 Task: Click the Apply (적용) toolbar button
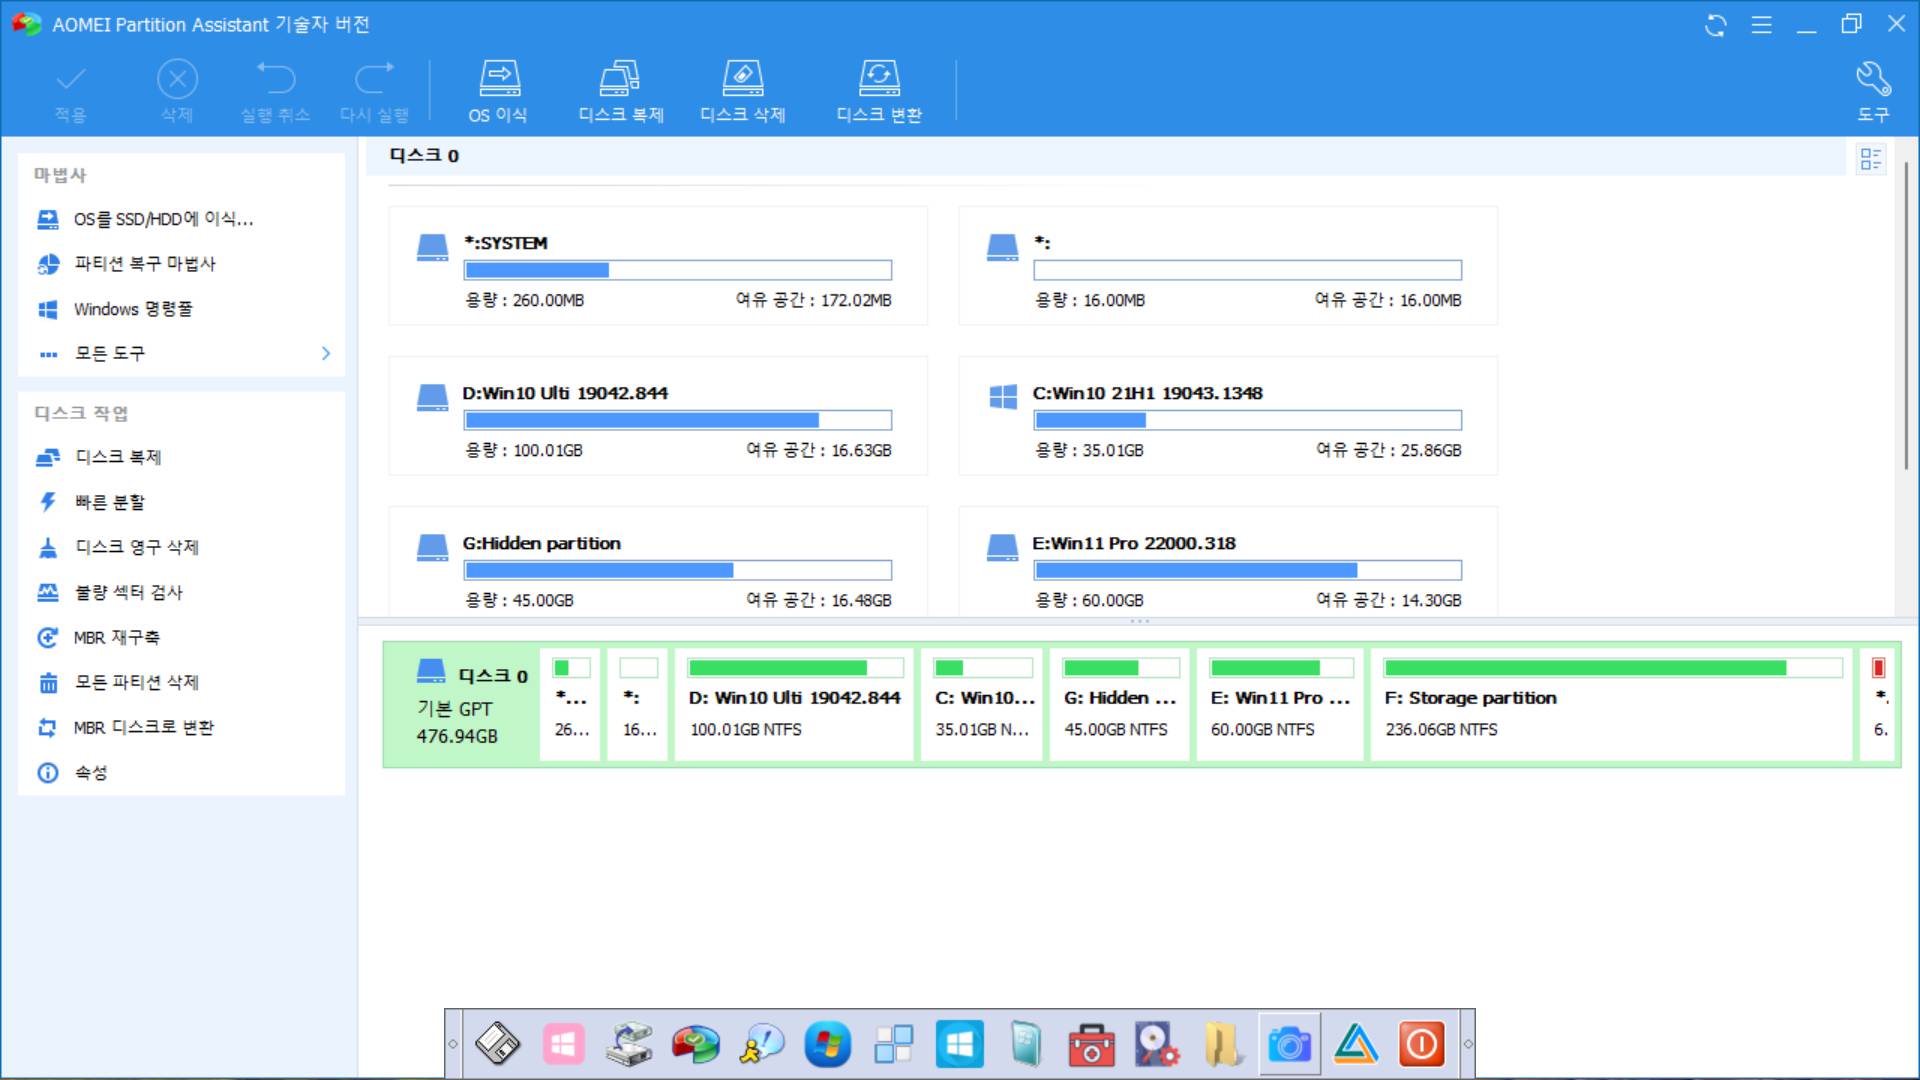70,92
